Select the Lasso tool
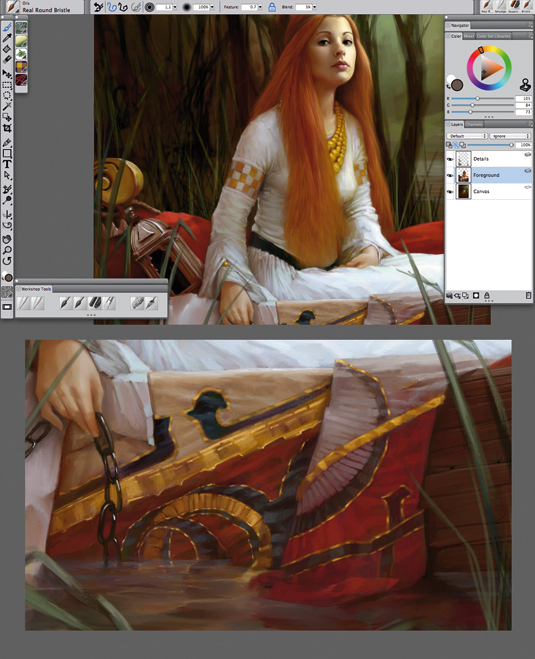The width and height of the screenshot is (535, 659). [7, 95]
